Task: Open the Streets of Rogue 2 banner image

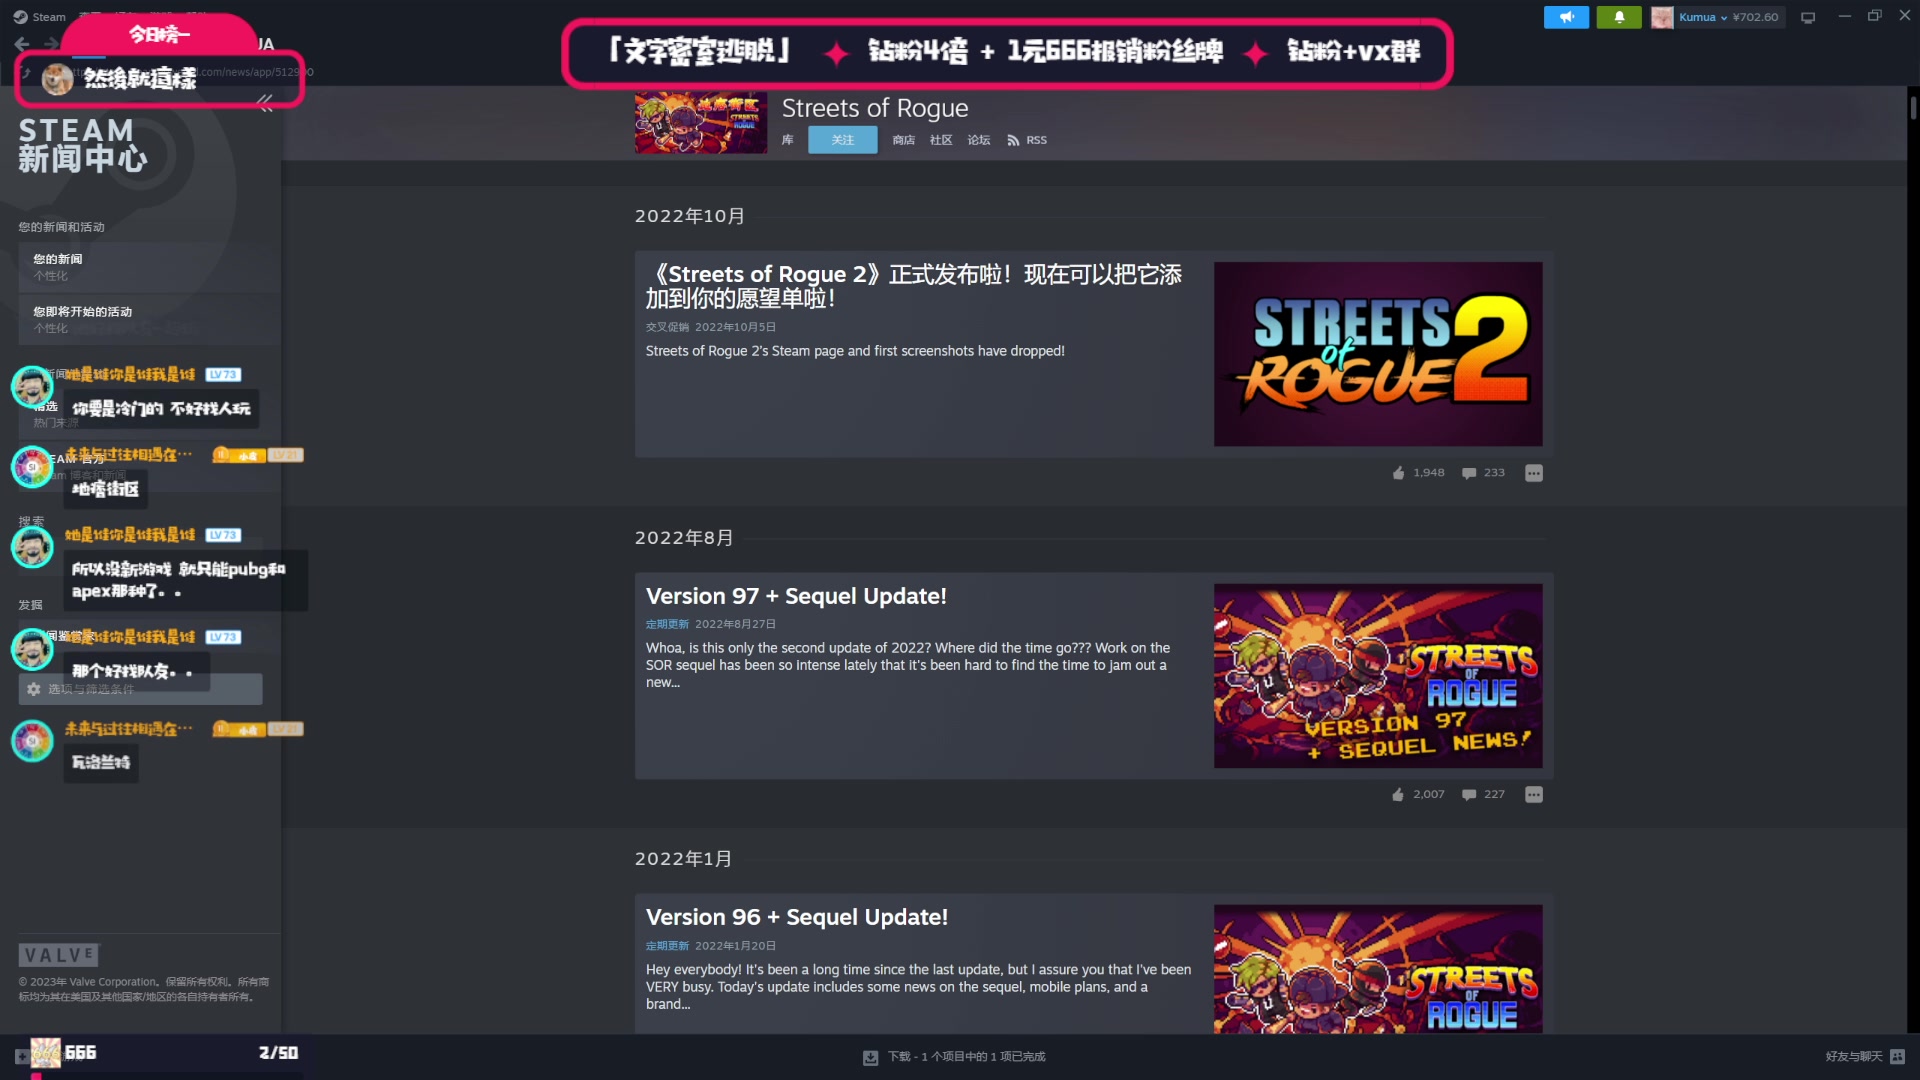Action: tap(1378, 354)
